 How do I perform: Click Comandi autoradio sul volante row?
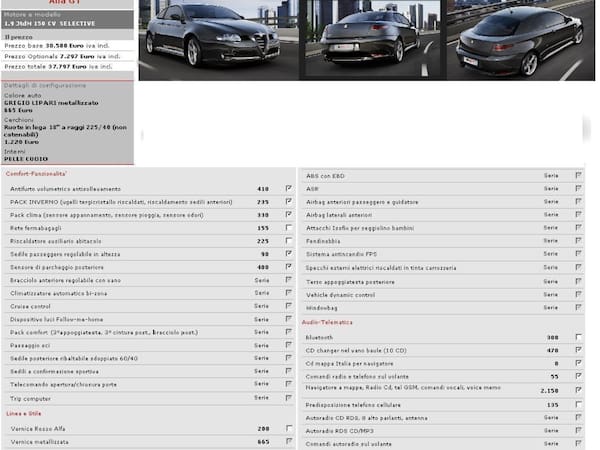443,444
